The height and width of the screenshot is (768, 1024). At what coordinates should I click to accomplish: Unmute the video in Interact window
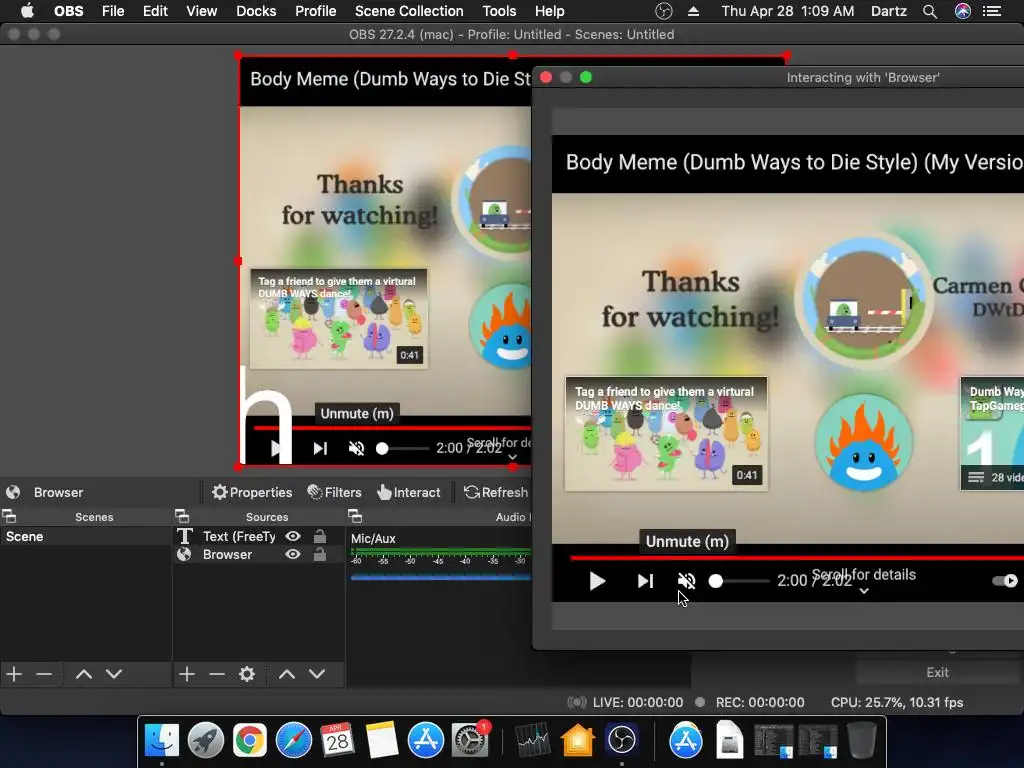[686, 581]
